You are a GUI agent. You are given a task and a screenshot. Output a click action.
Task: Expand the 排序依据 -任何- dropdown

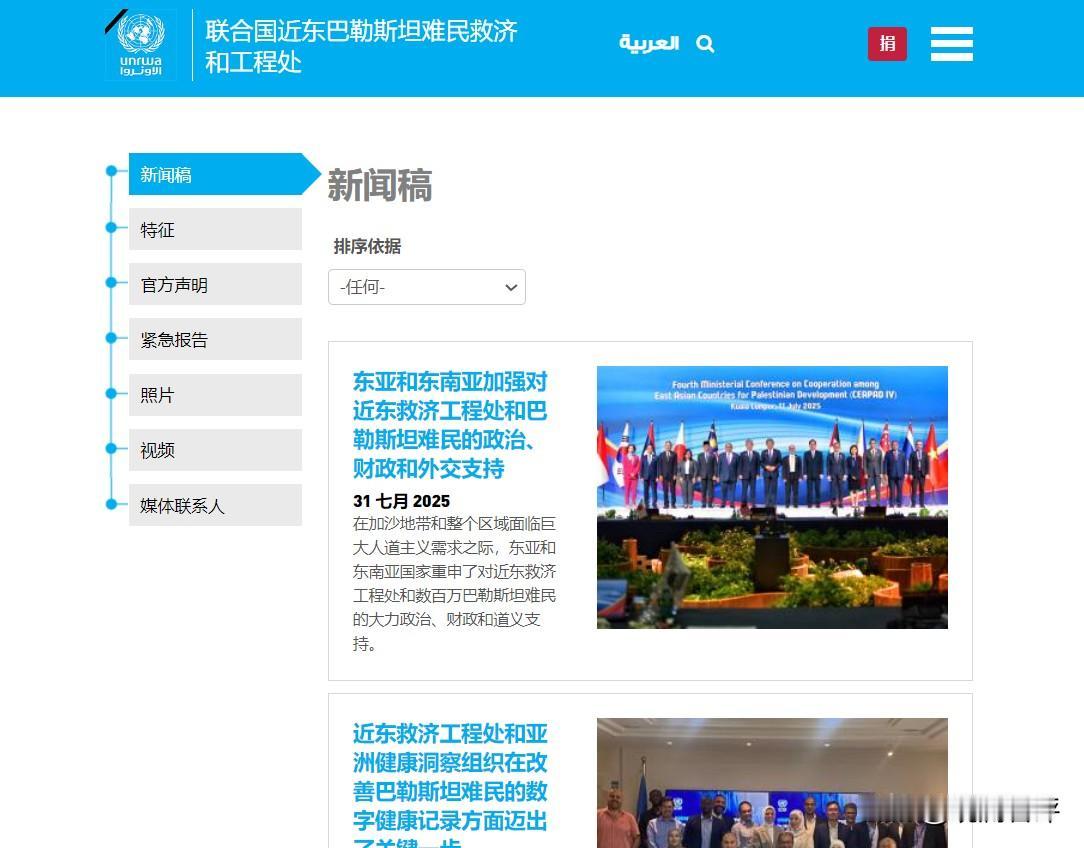[427, 287]
